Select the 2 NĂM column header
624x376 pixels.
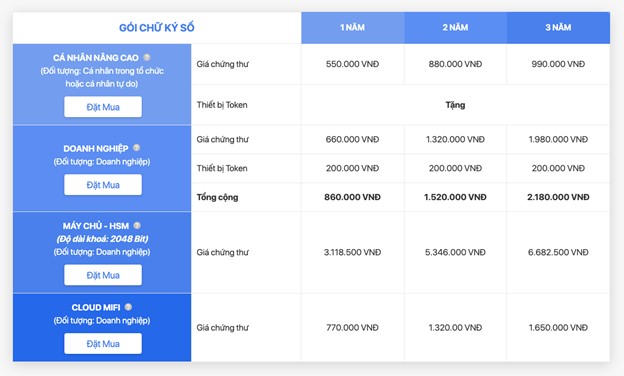tap(455, 27)
